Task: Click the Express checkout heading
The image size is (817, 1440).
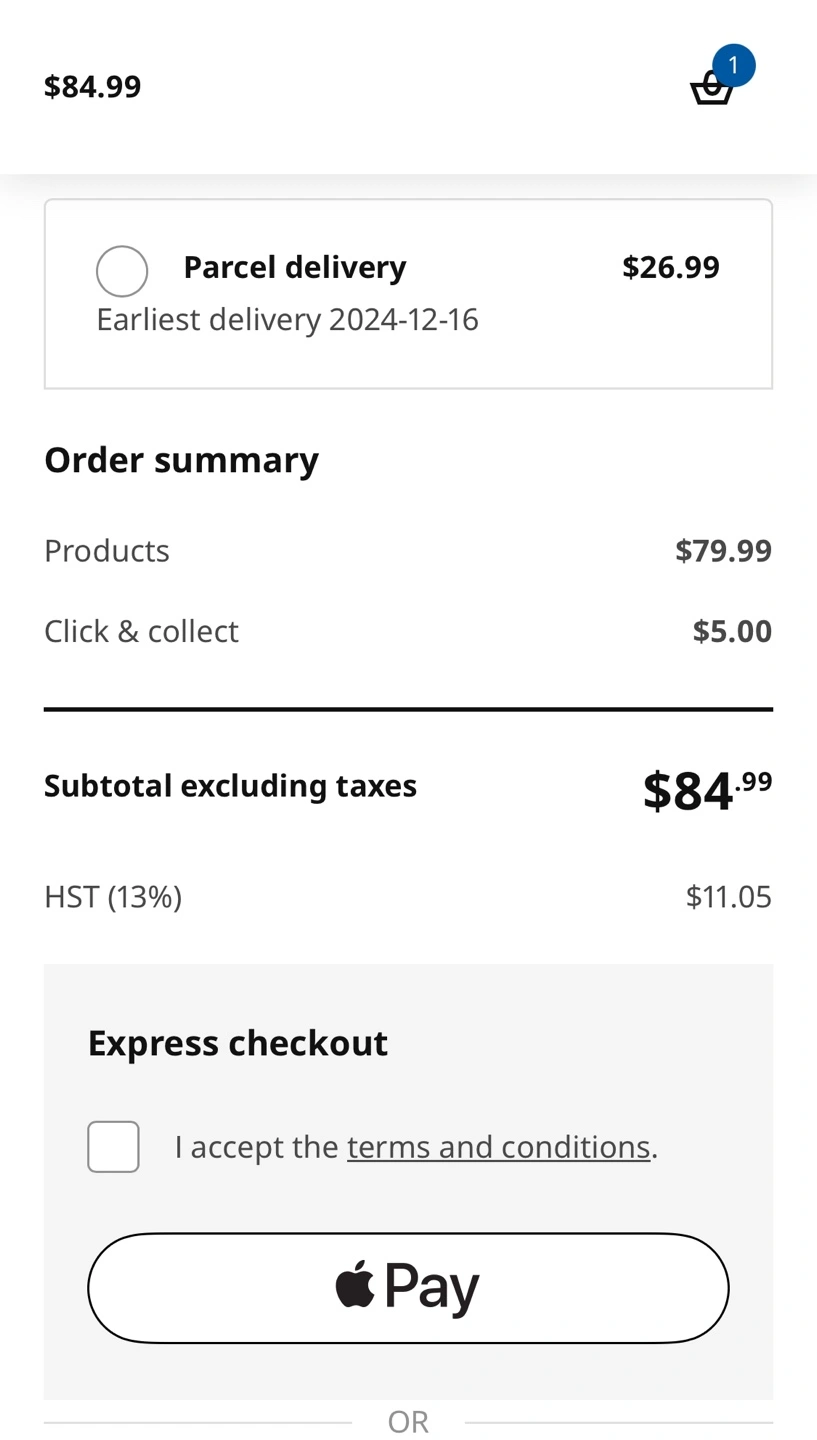Action: tap(238, 1043)
